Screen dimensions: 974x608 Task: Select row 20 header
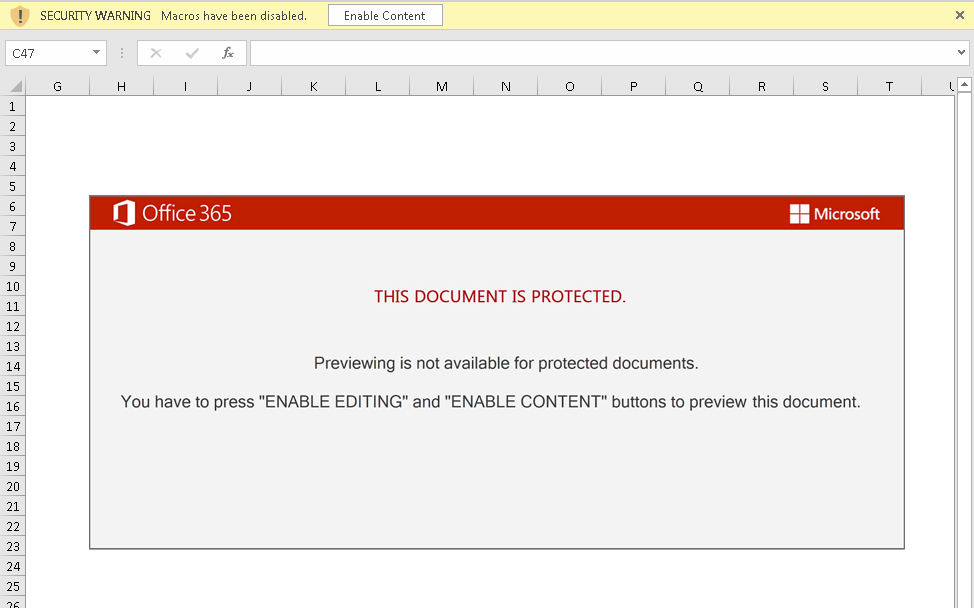coord(12,486)
